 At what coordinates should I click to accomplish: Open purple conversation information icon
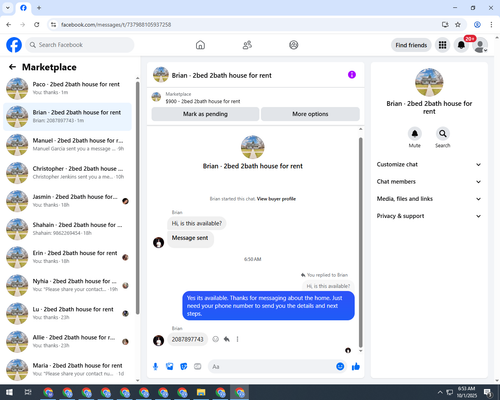(352, 75)
